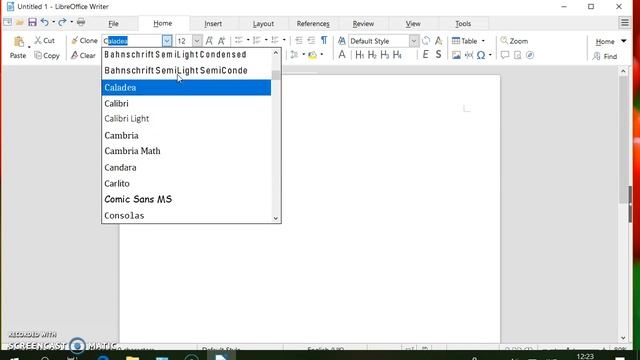
Task: Click the Copy button
Action: click(47, 55)
